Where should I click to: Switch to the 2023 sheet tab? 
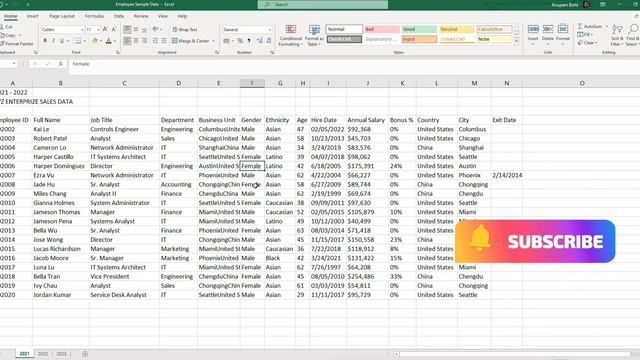61,354
